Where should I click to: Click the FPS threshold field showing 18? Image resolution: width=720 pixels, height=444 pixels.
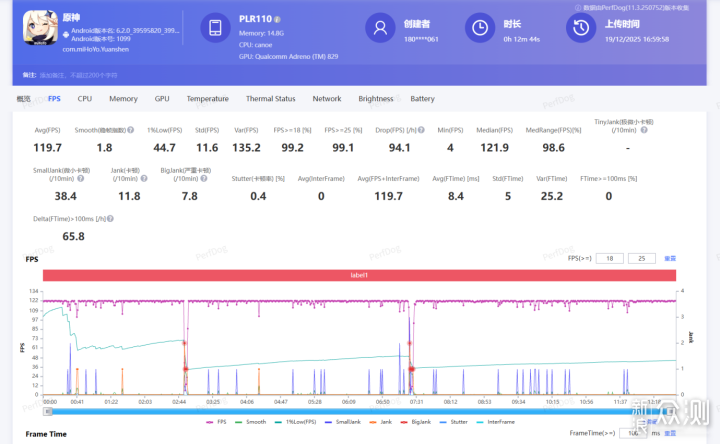(609, 258)
